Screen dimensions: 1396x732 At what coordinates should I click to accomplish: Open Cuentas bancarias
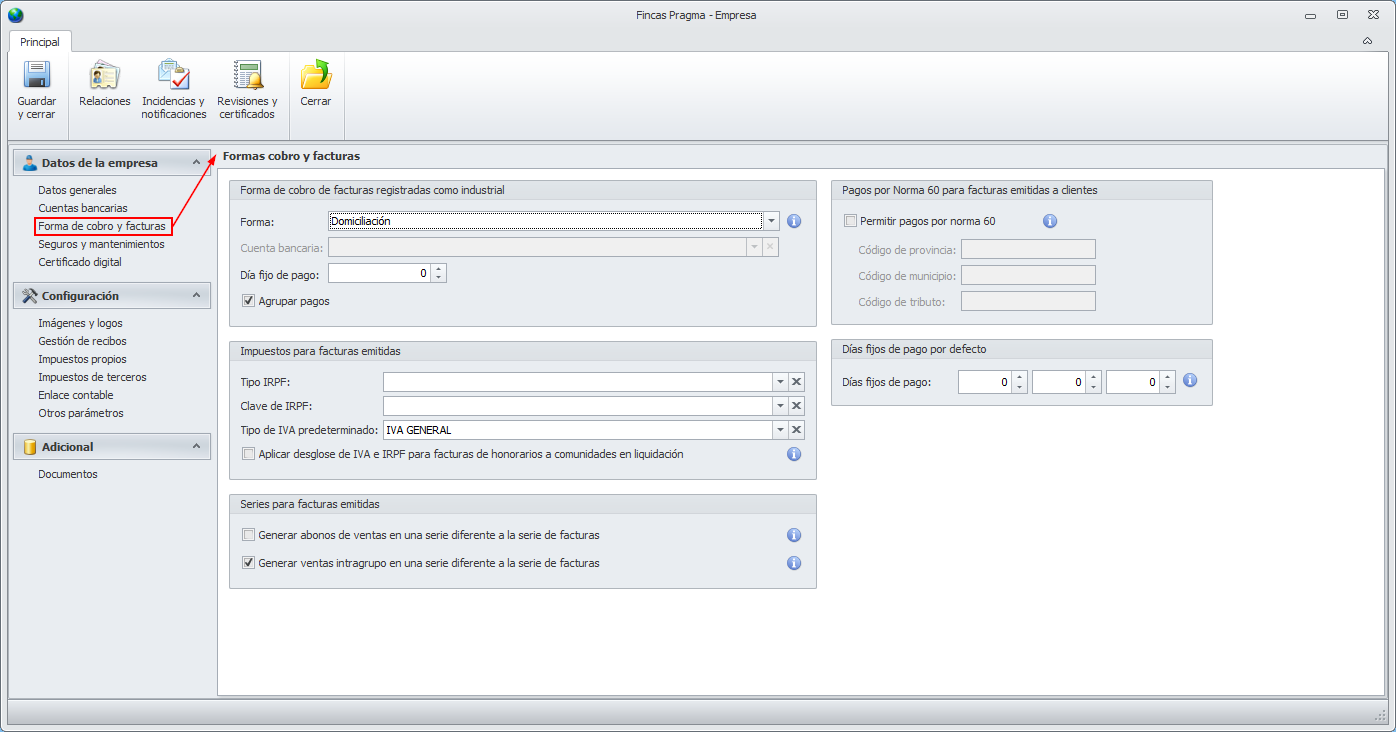[83, 208]
